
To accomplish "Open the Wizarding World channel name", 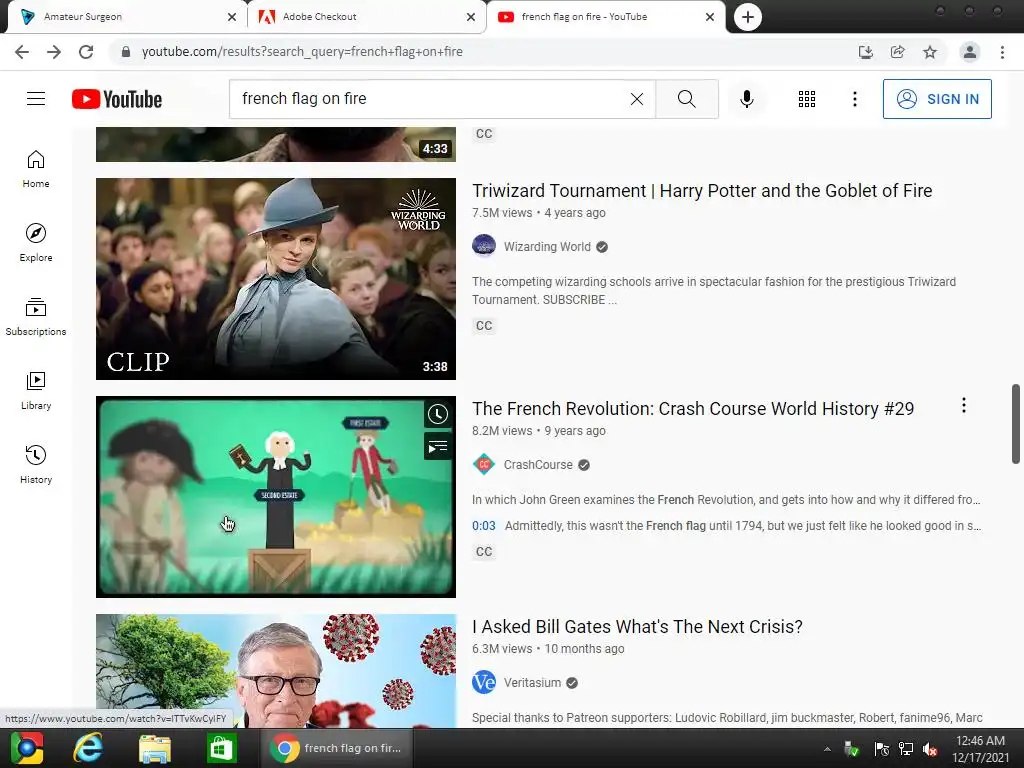I will click(x=547, y=247).
